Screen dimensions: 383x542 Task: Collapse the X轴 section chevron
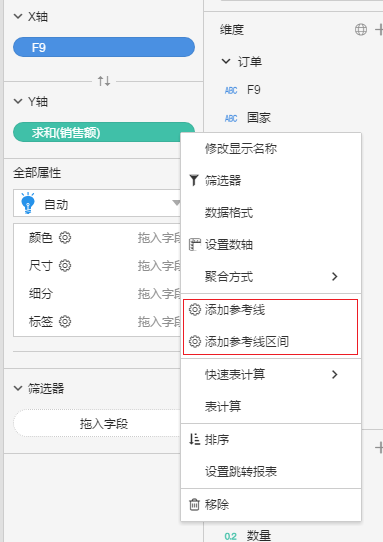[18, 16]
